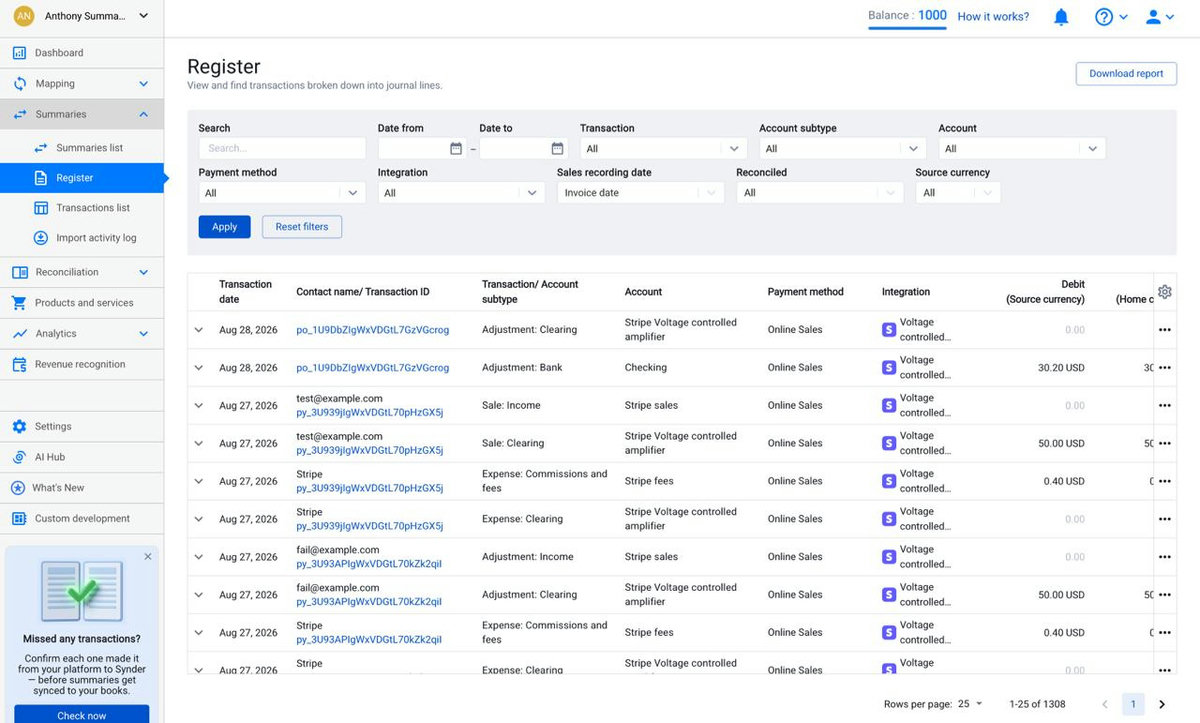This screenshot has width=1200, height=723.
Task: Select page 1 in pagination
Action: (1133, 704)
